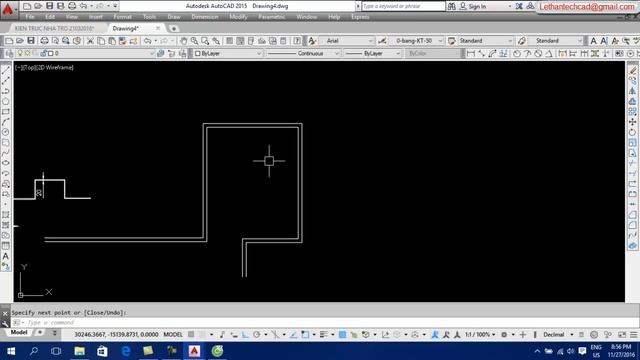Open the Dimension menu
This screenshot has height=360, width=640.
[x=205, y=17]
